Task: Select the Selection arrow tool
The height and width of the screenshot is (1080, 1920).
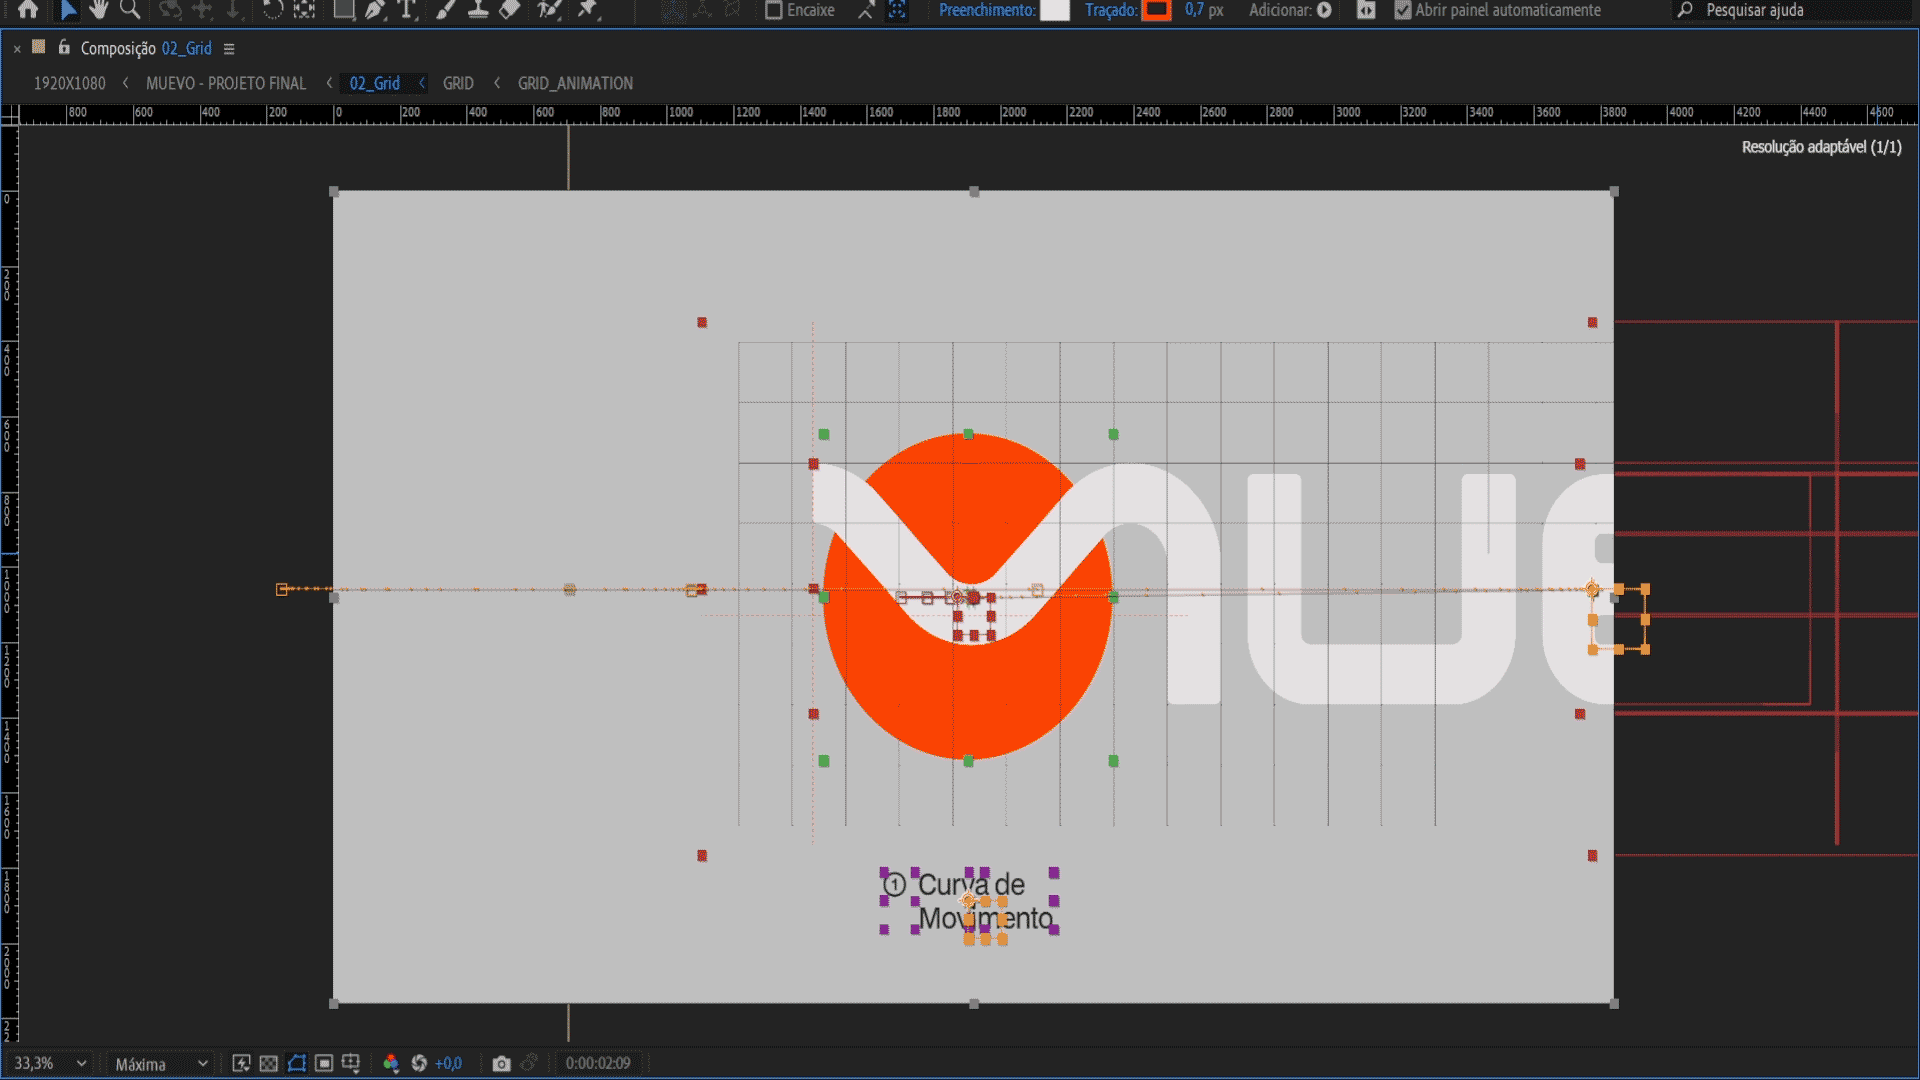Action: coord(68,10)
